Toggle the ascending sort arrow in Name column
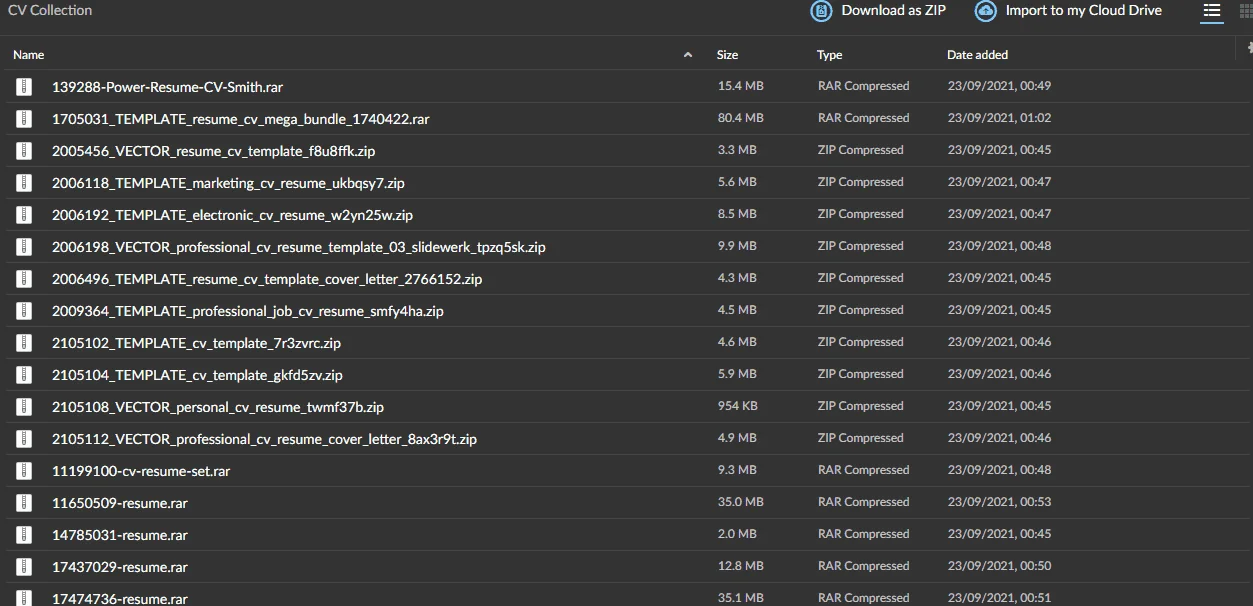 click(x=687, y=55)
